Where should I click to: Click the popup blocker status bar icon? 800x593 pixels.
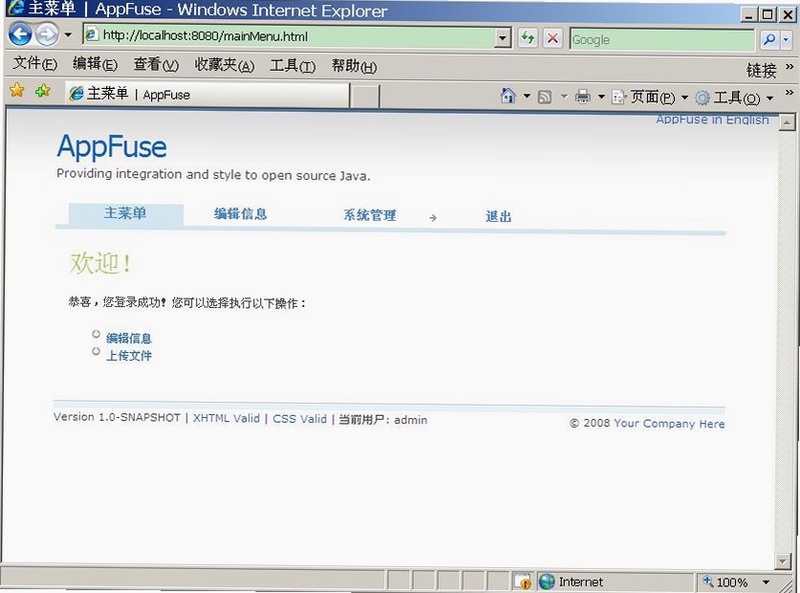click(x=523, y=581)
